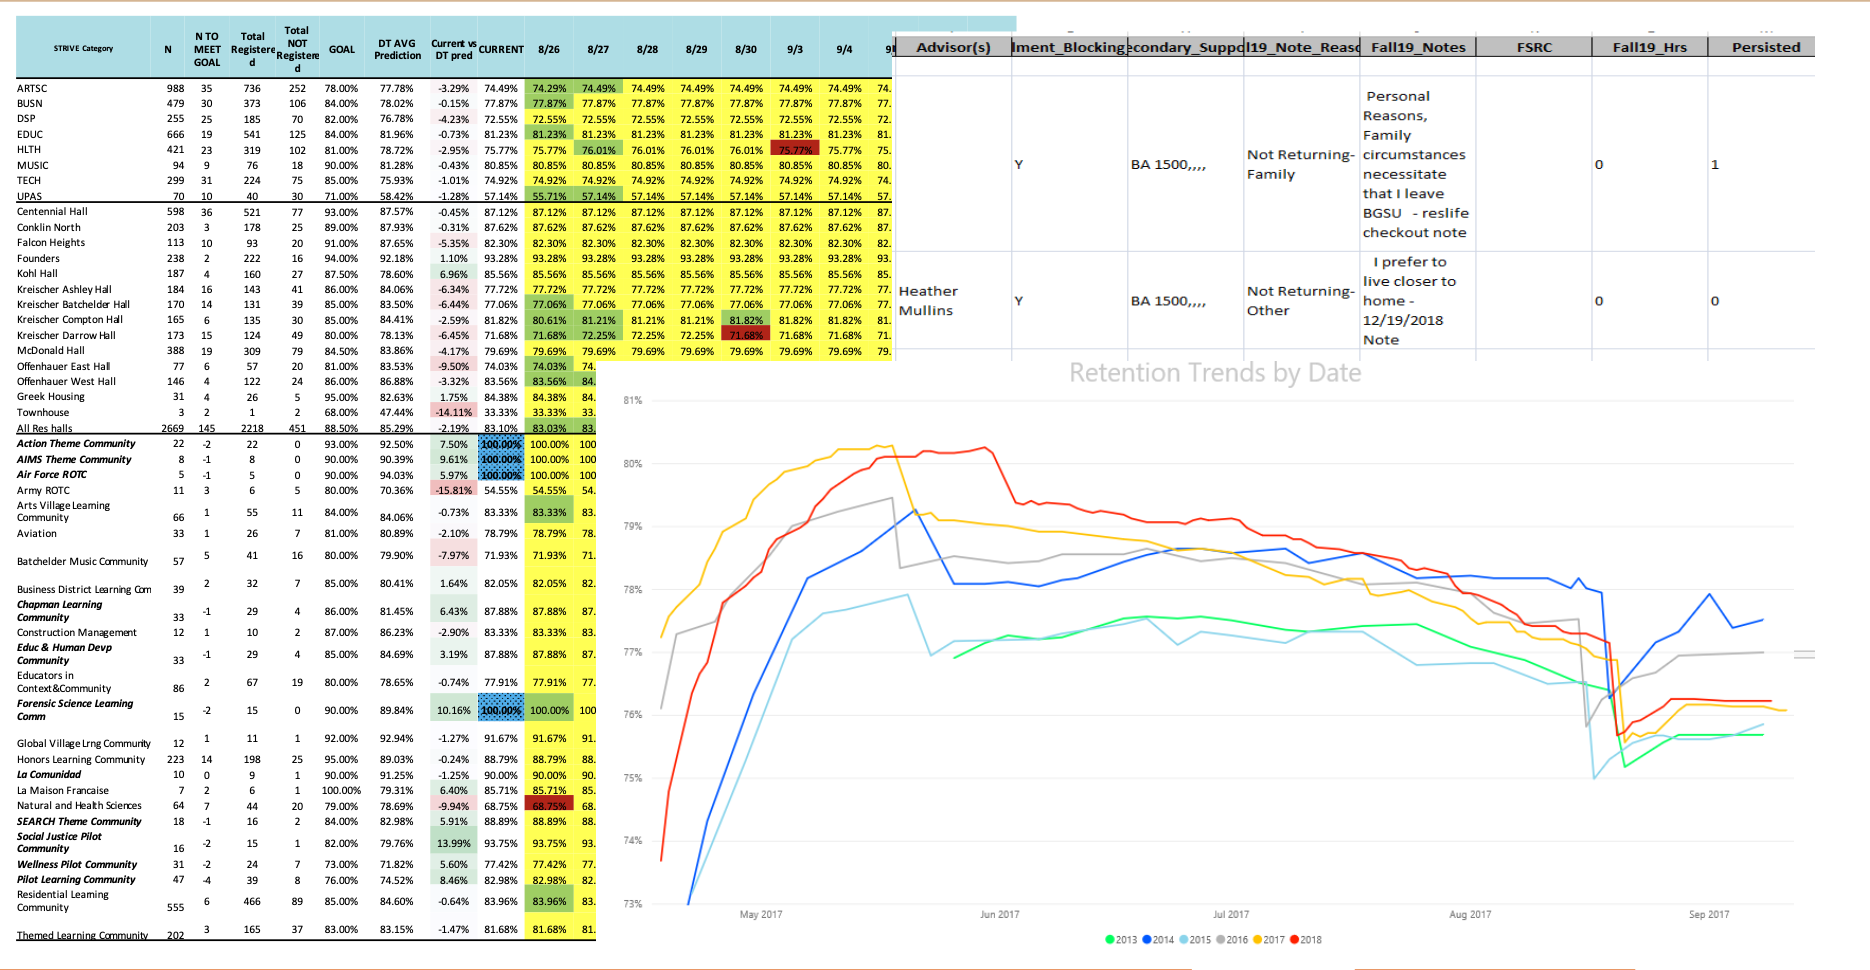
Task: Click the La Maison Francaise row label
Action: (x=63, y=790)
